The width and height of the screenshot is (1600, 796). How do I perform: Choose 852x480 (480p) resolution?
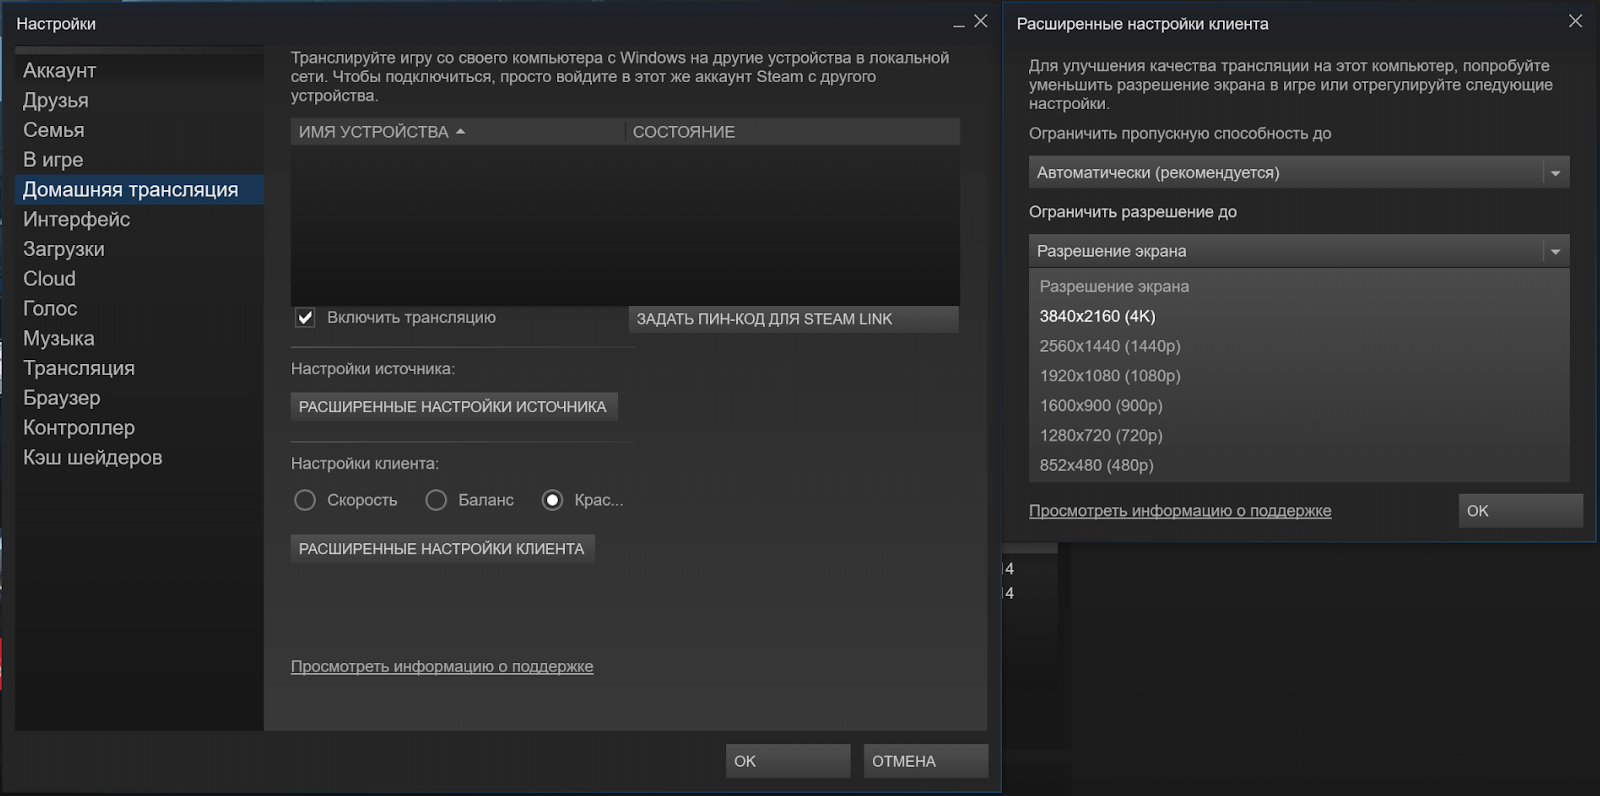(1299, 466)
